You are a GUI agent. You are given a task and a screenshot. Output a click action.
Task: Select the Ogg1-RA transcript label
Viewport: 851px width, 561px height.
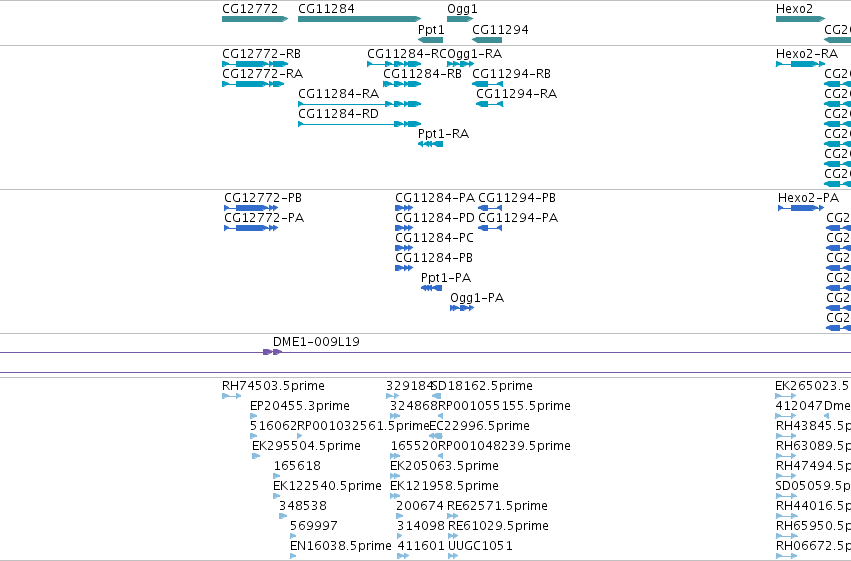point(475,54)
